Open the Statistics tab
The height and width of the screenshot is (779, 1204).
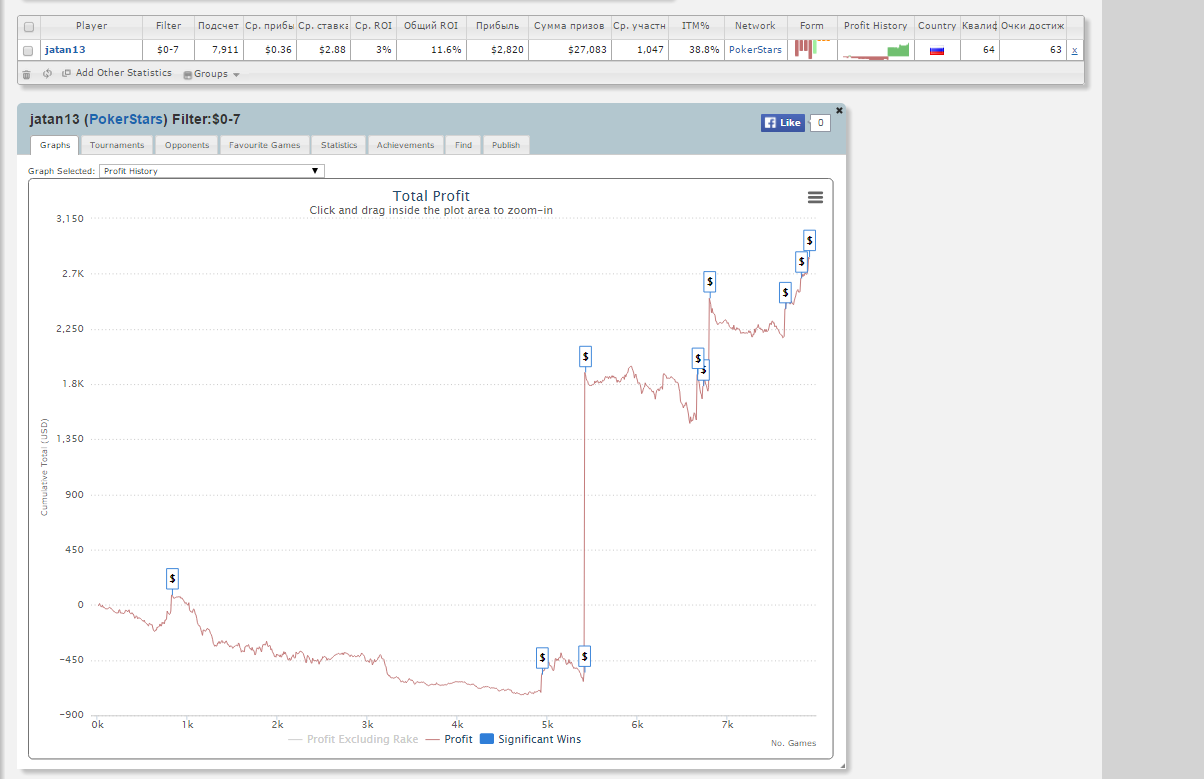tap(339, 145)
